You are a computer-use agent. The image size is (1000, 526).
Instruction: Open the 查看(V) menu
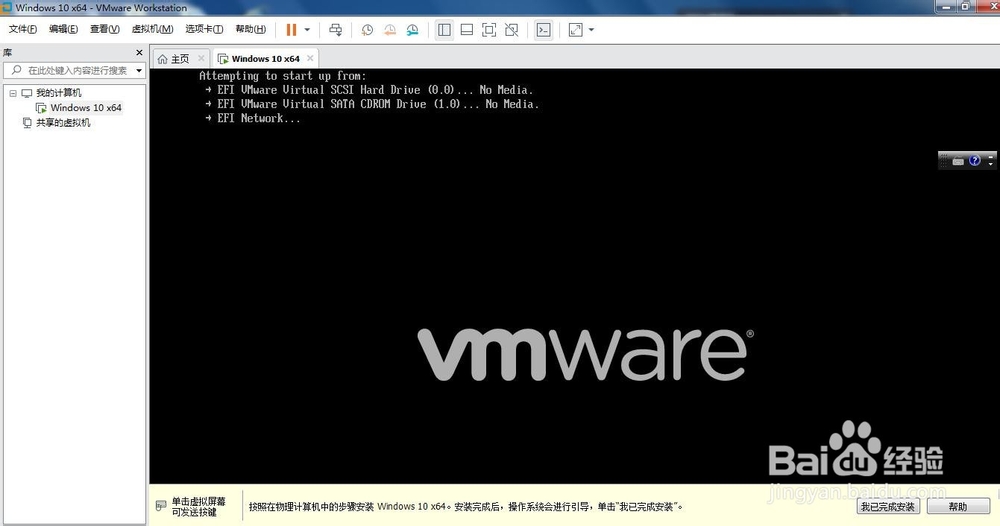105,29
